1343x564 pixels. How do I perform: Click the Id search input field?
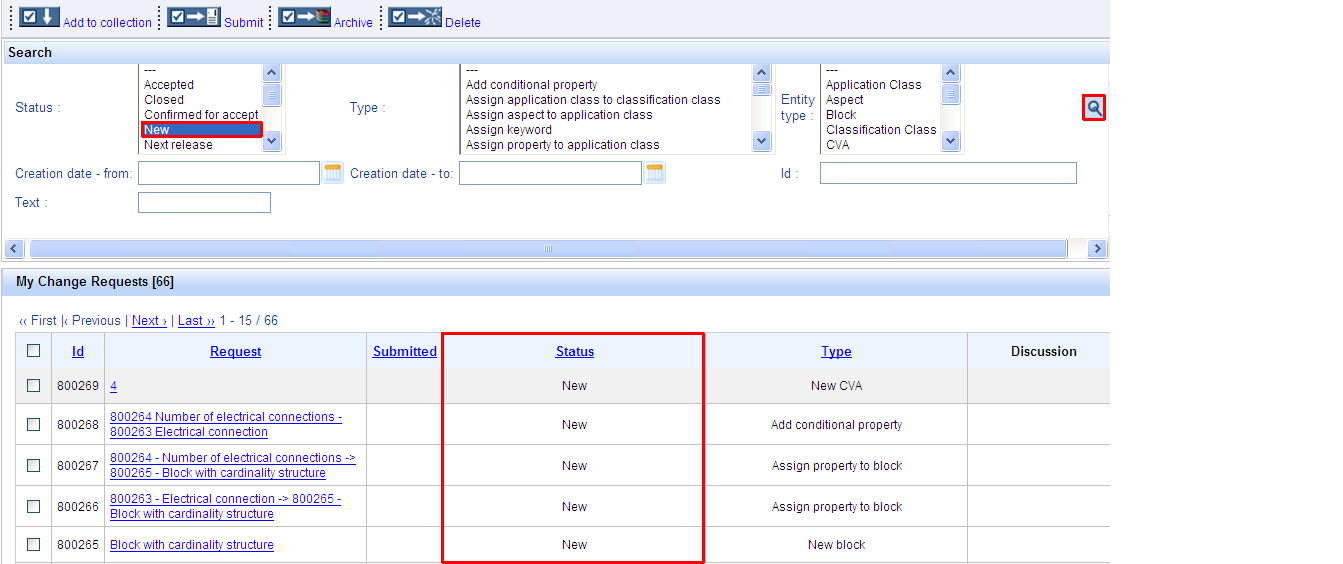(948, 174)
